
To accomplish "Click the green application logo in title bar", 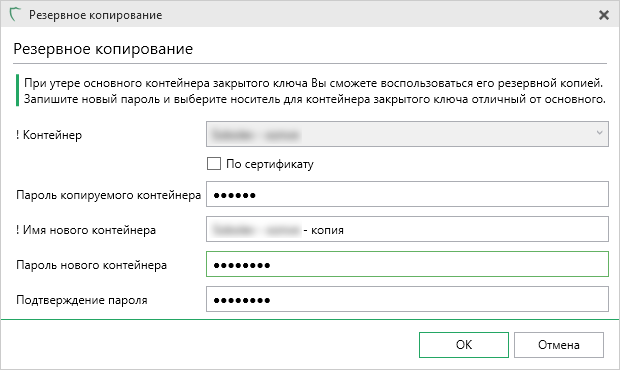I will coord(15,15).
